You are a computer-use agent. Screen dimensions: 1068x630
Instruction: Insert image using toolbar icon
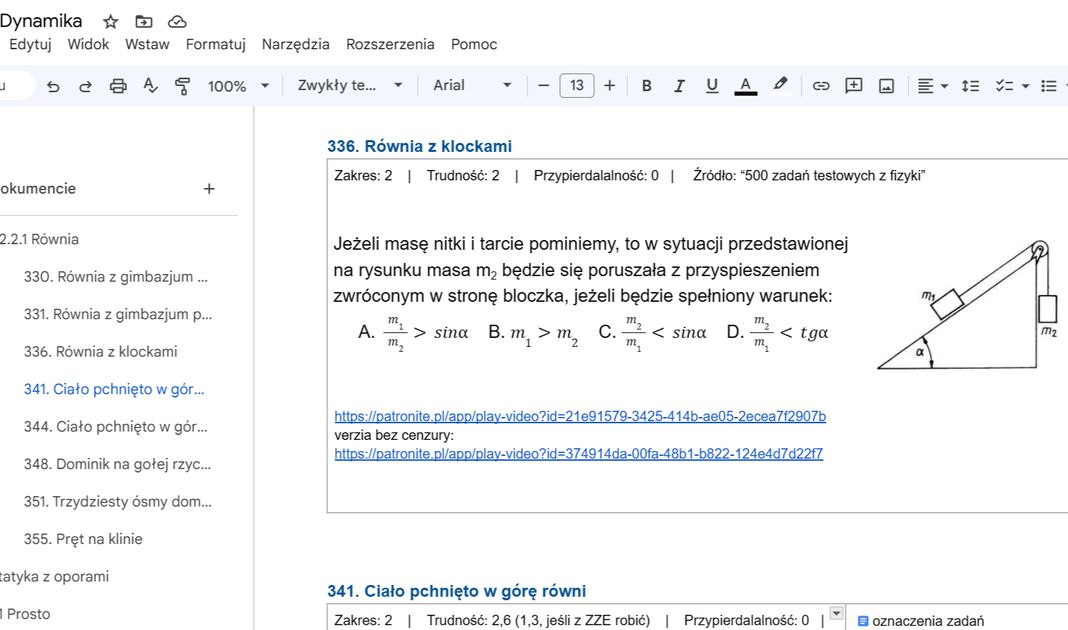pyautogui.click(x=886, y=86)
